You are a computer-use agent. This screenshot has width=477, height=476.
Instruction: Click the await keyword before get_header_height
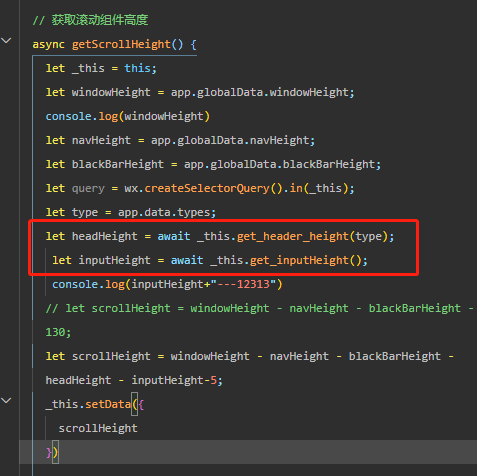[x=174, y=236]
